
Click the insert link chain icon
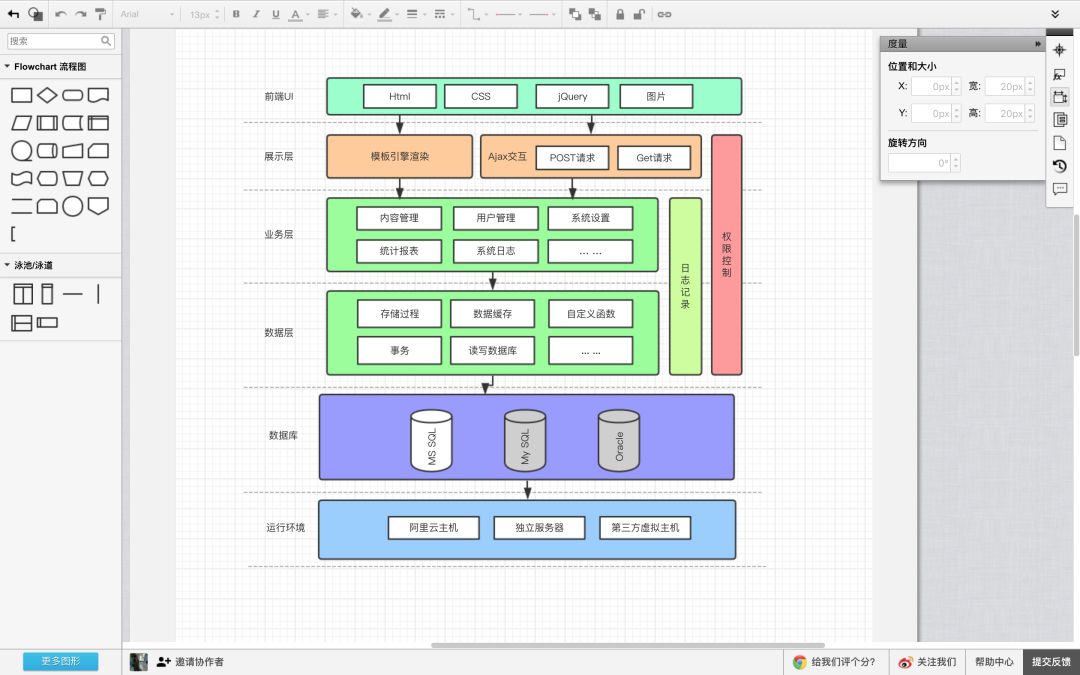[x=664, y=14]
